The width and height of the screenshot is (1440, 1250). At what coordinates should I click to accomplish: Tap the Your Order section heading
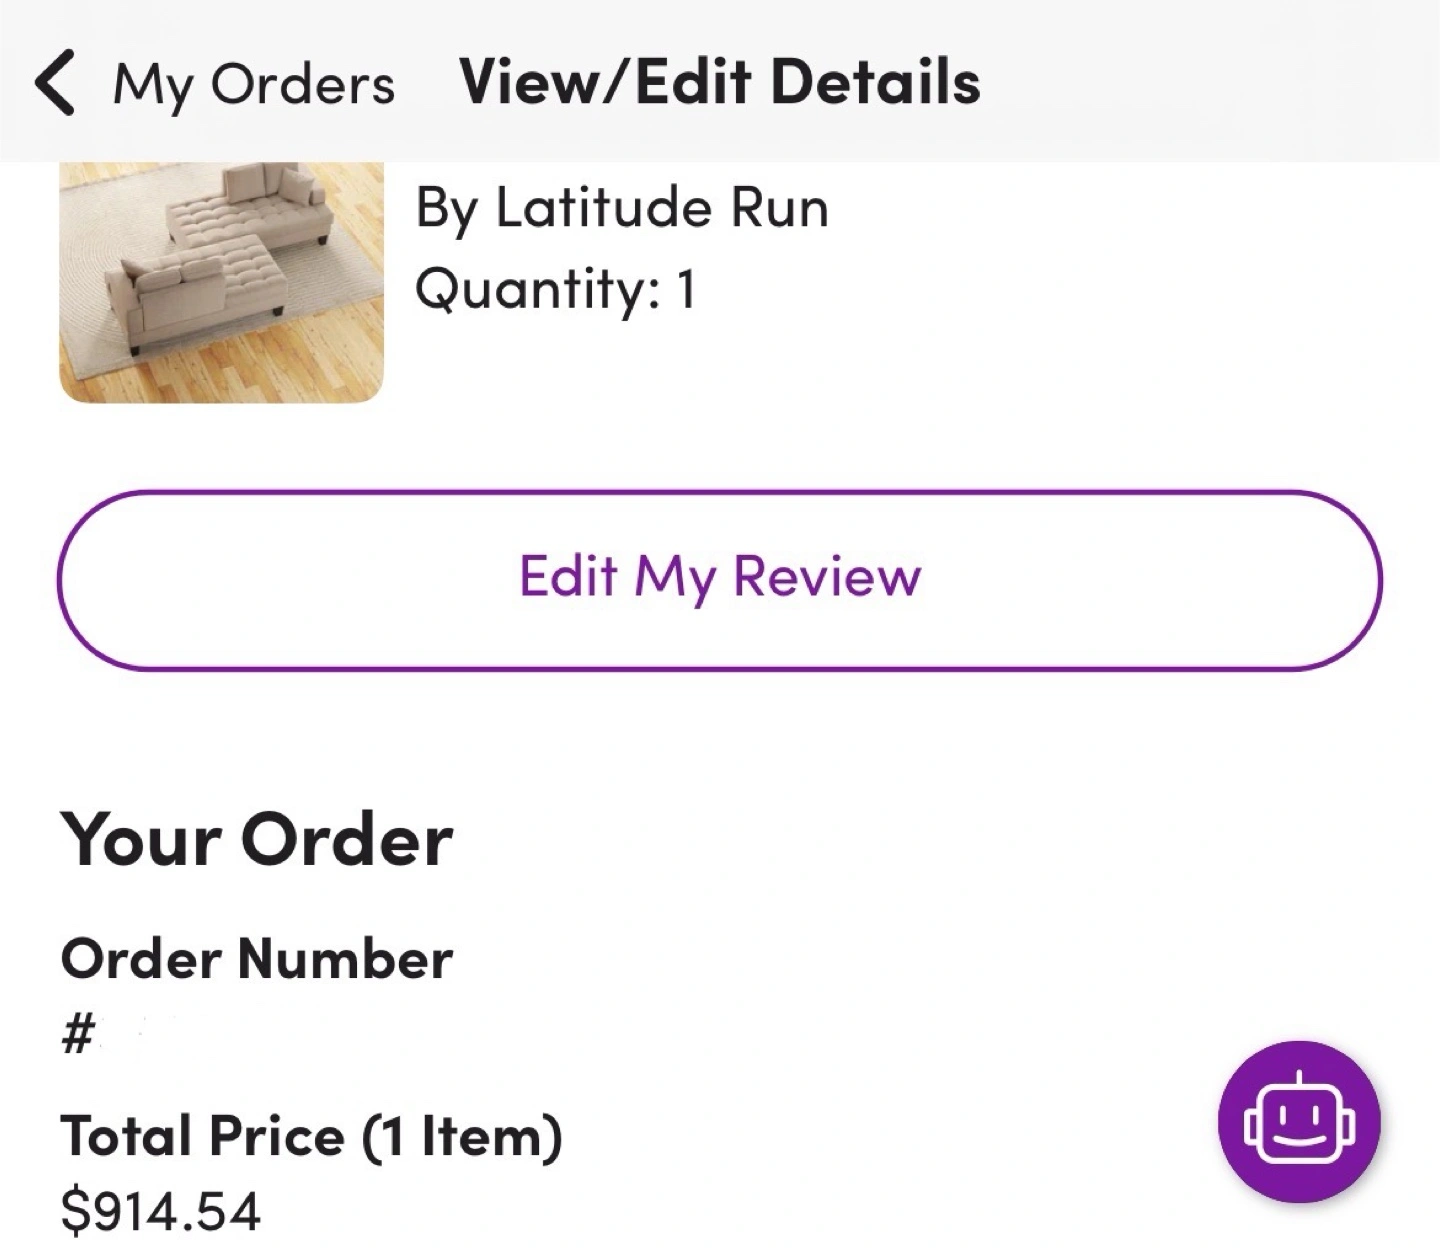(257, 839)
